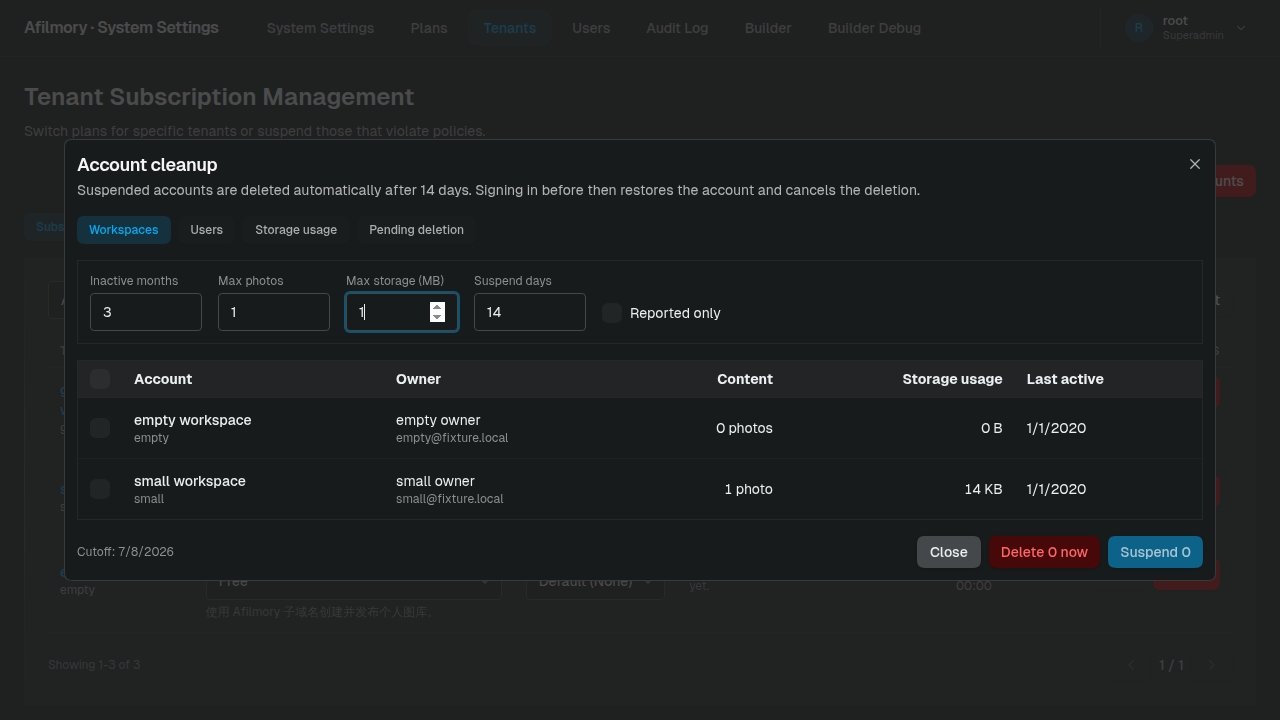1280x720 pixels.
Task: Open the Audit Log page
Action: click(x=677, y=28)
